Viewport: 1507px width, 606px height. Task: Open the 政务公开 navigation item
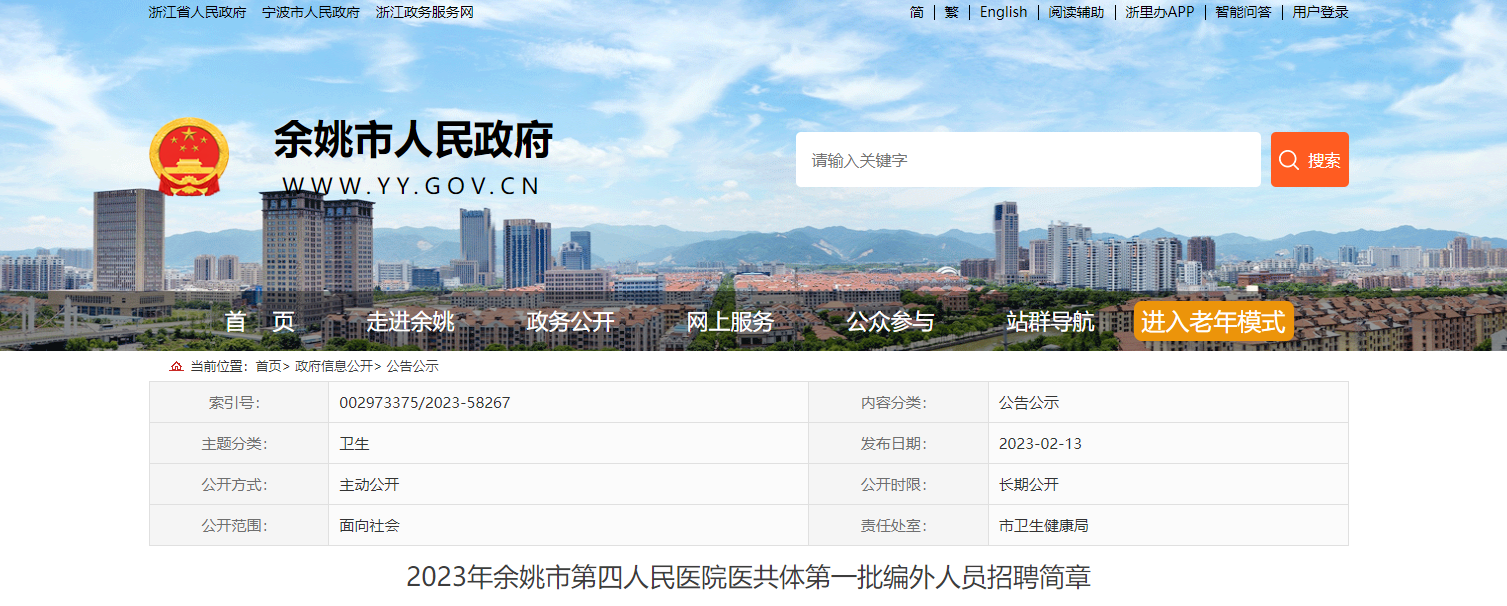(x=570, y=322)
